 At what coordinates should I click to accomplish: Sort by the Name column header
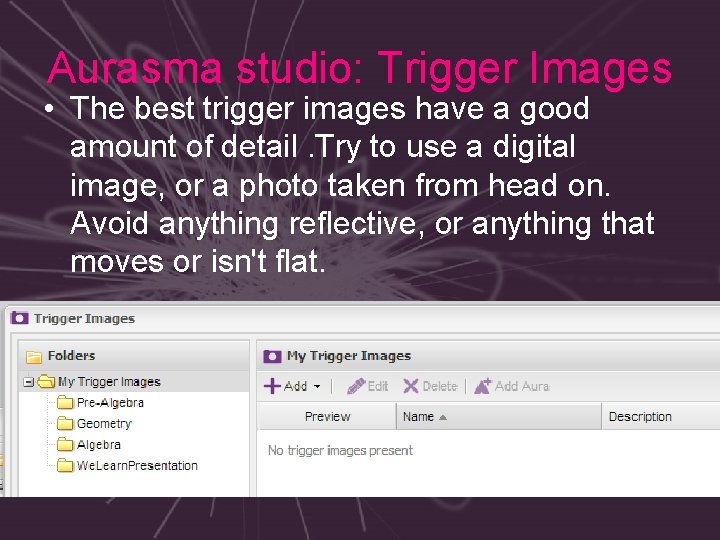499,416
